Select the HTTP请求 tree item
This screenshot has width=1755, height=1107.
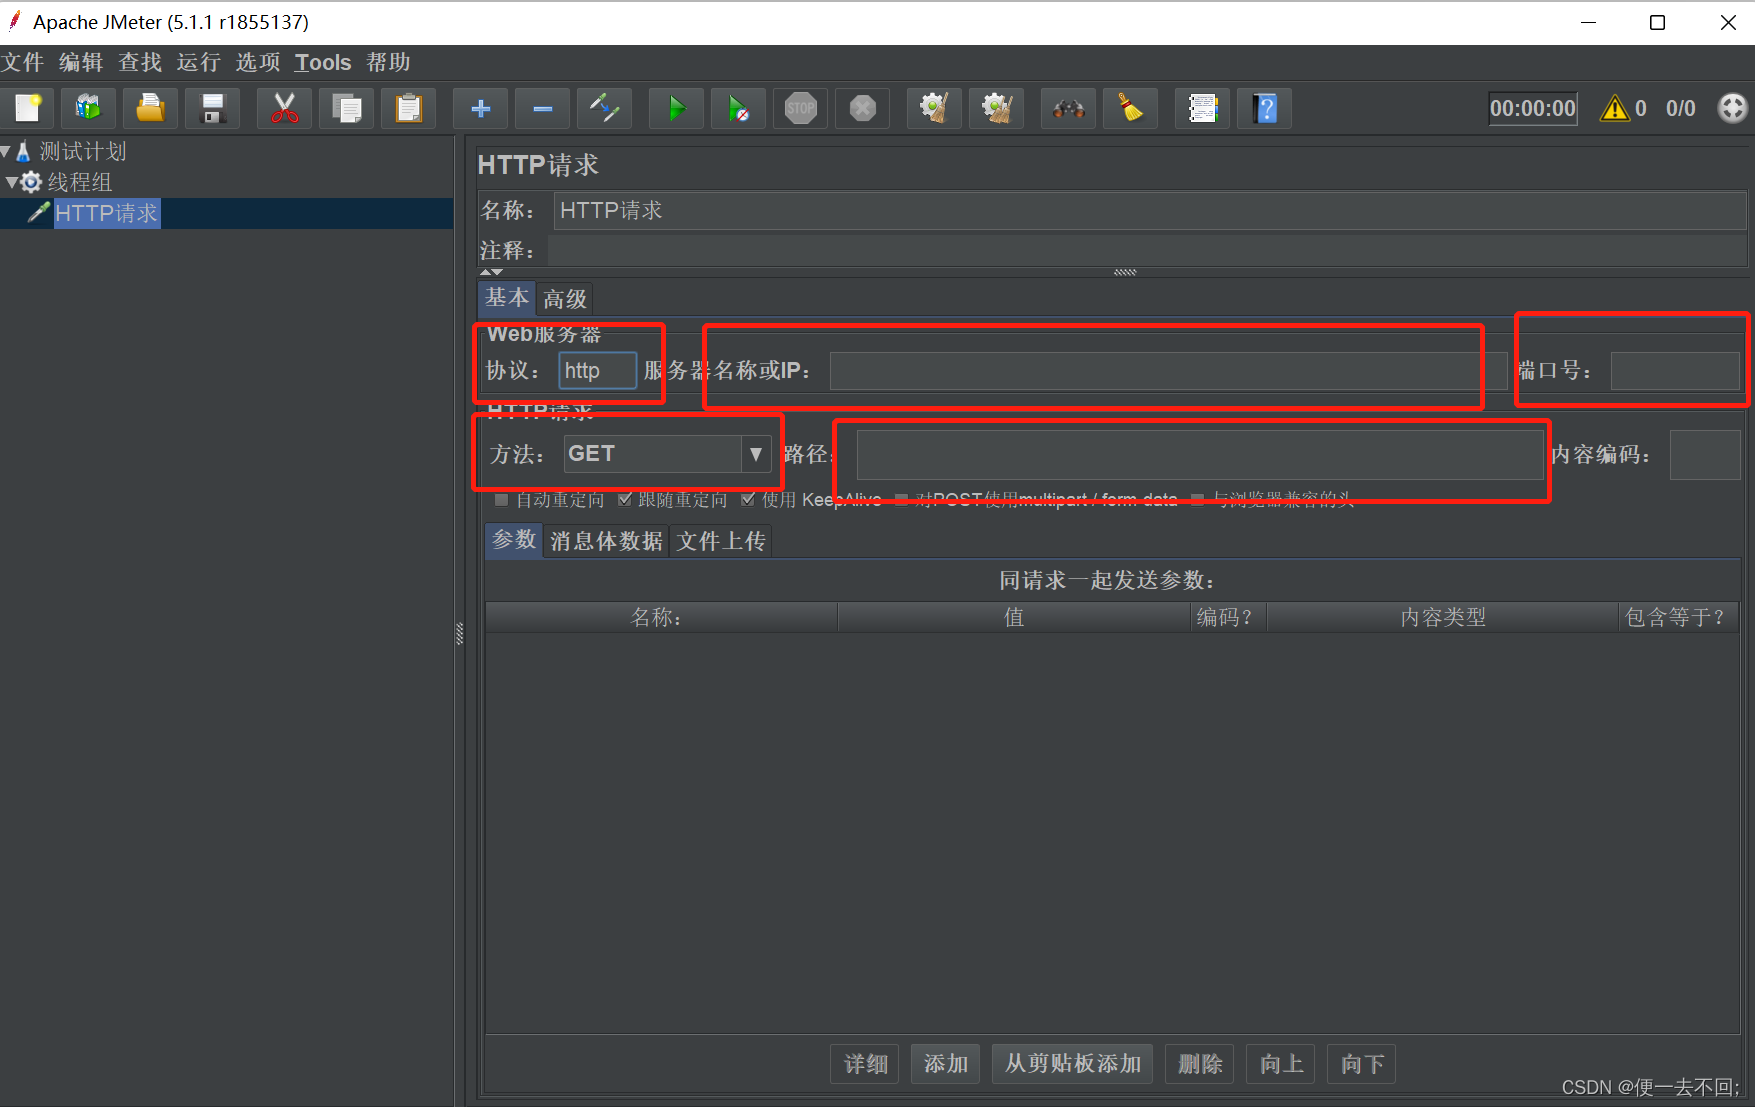click(x=106, y=213)
